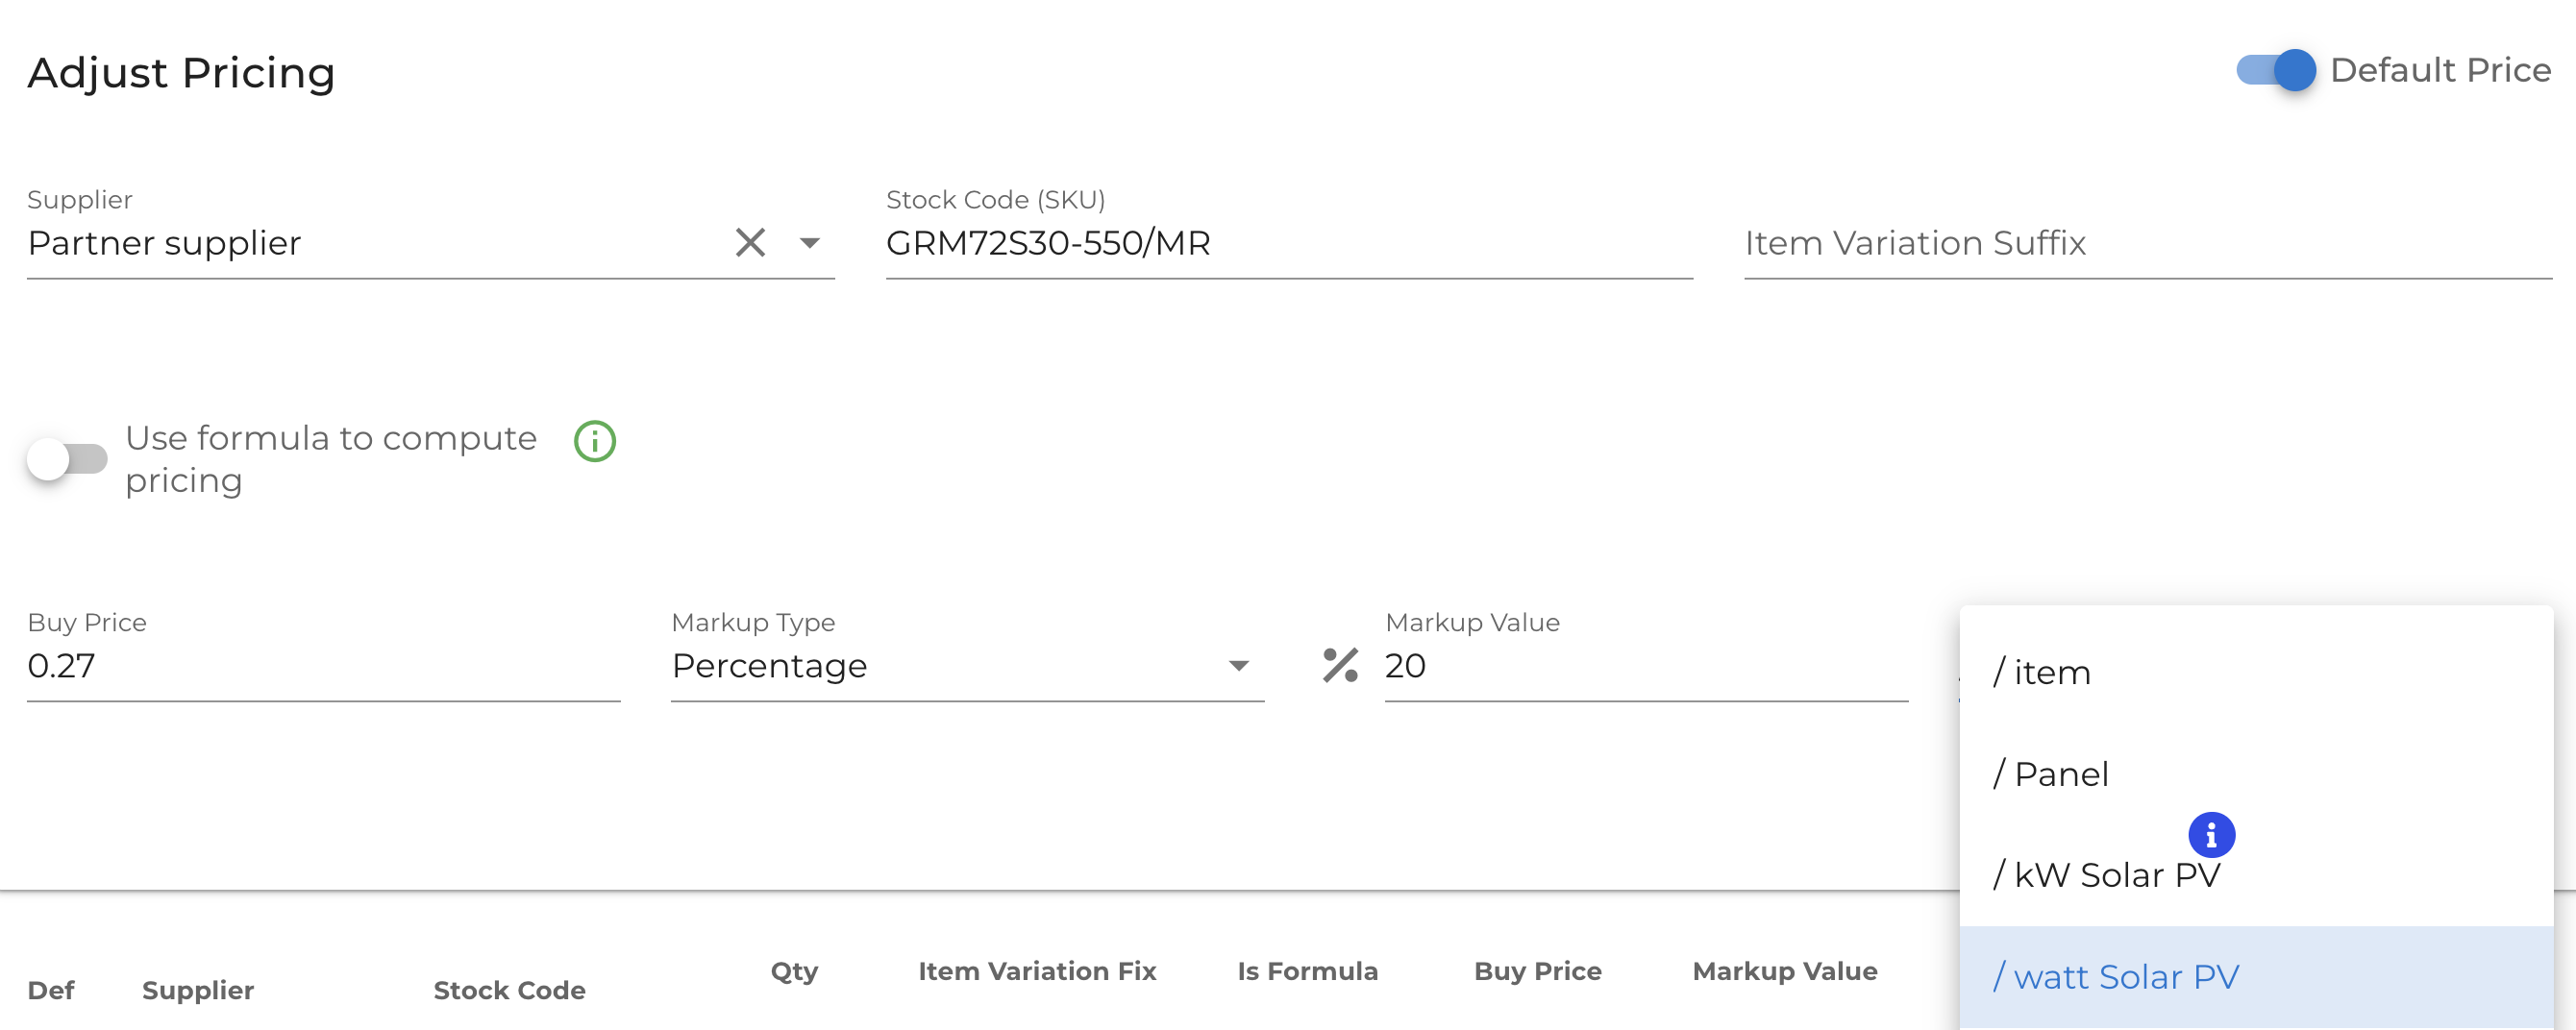The width and height of the screenshot is (2576, 1030).
Task: Expand the Supplier dropdown arrow
Action: (810, 243)
